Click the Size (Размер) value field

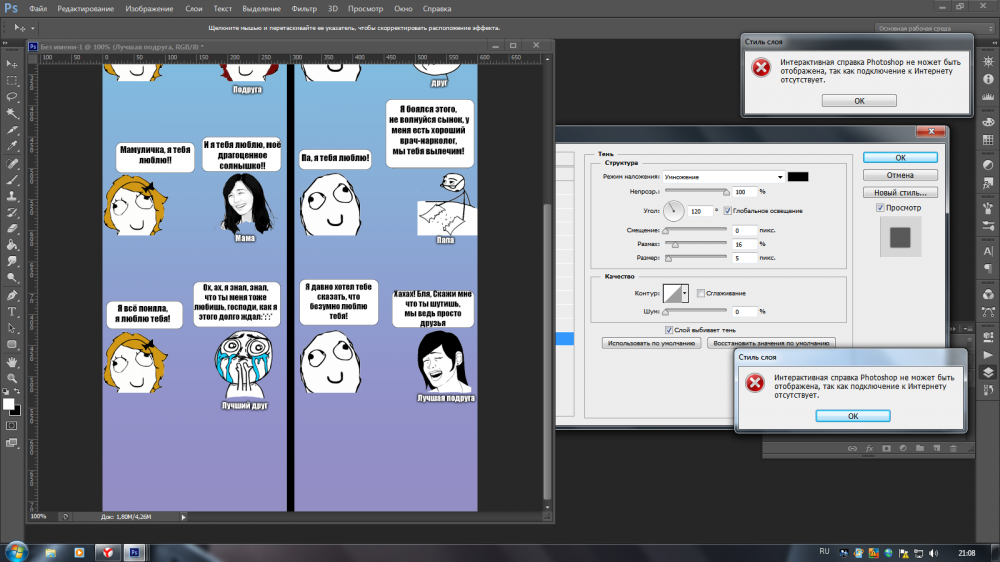coord(744,258)
